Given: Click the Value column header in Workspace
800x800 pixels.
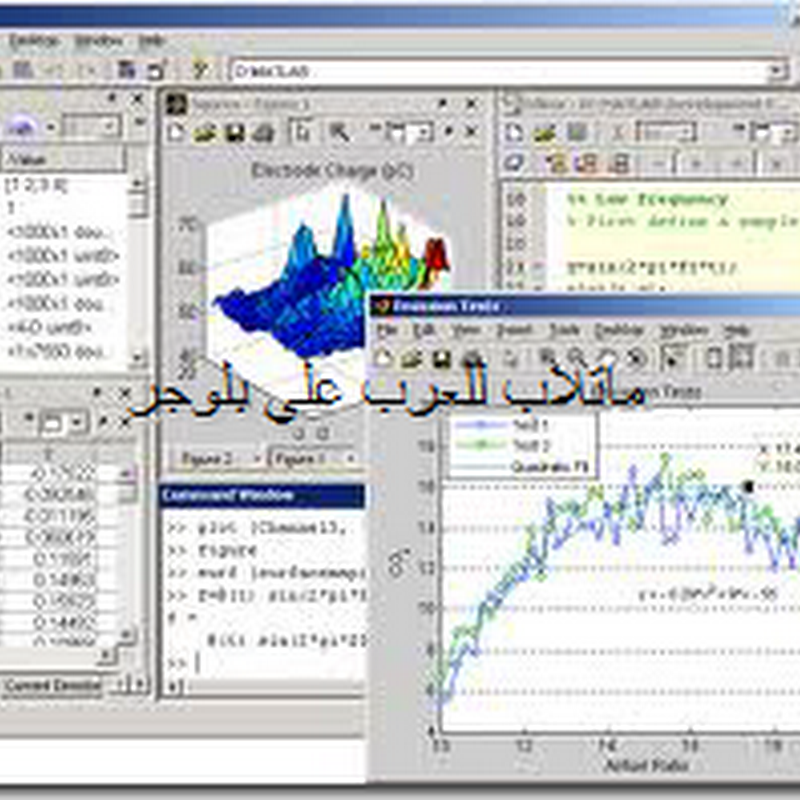Looking at the screenshot, I should tap(62, 160).
